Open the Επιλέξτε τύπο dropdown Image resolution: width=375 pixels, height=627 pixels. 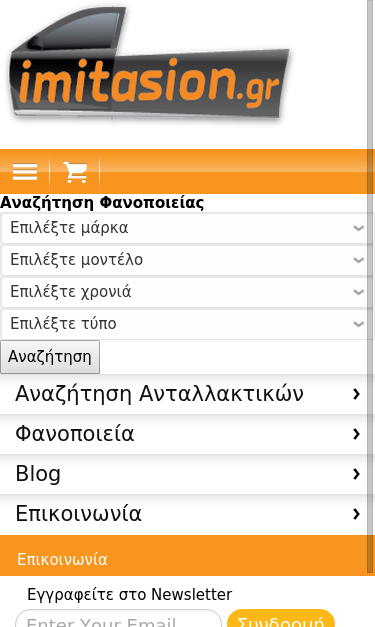[186, 324]
